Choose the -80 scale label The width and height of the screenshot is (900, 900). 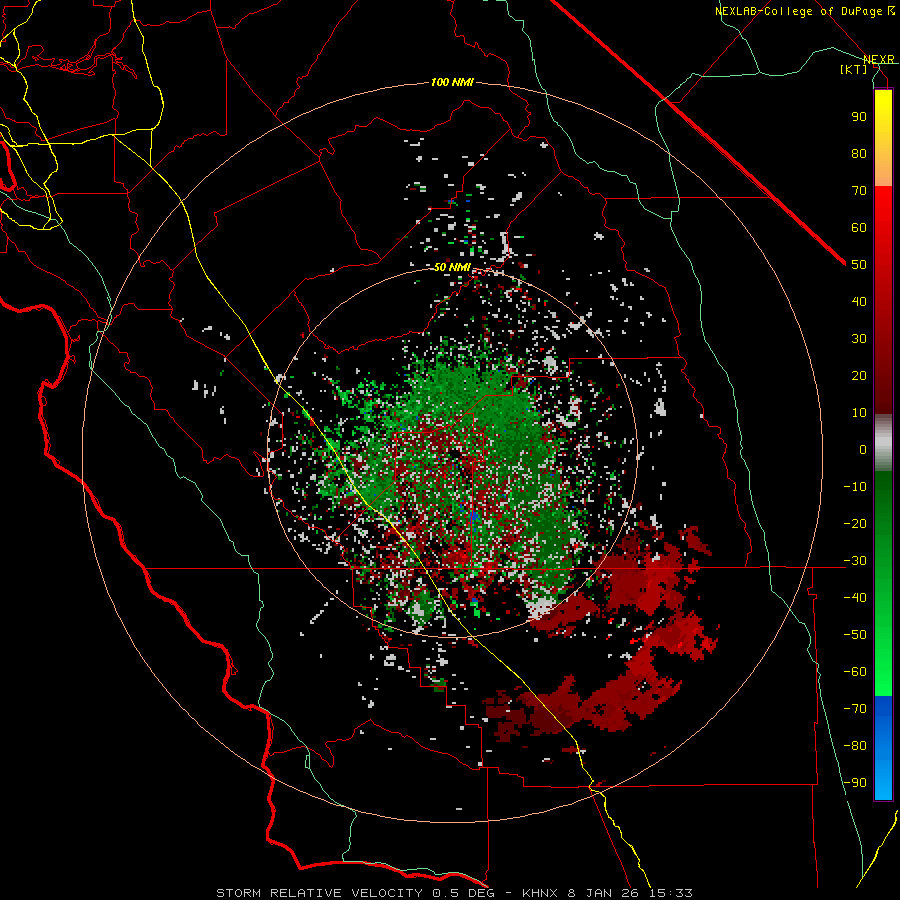click(x=855, y=746)
